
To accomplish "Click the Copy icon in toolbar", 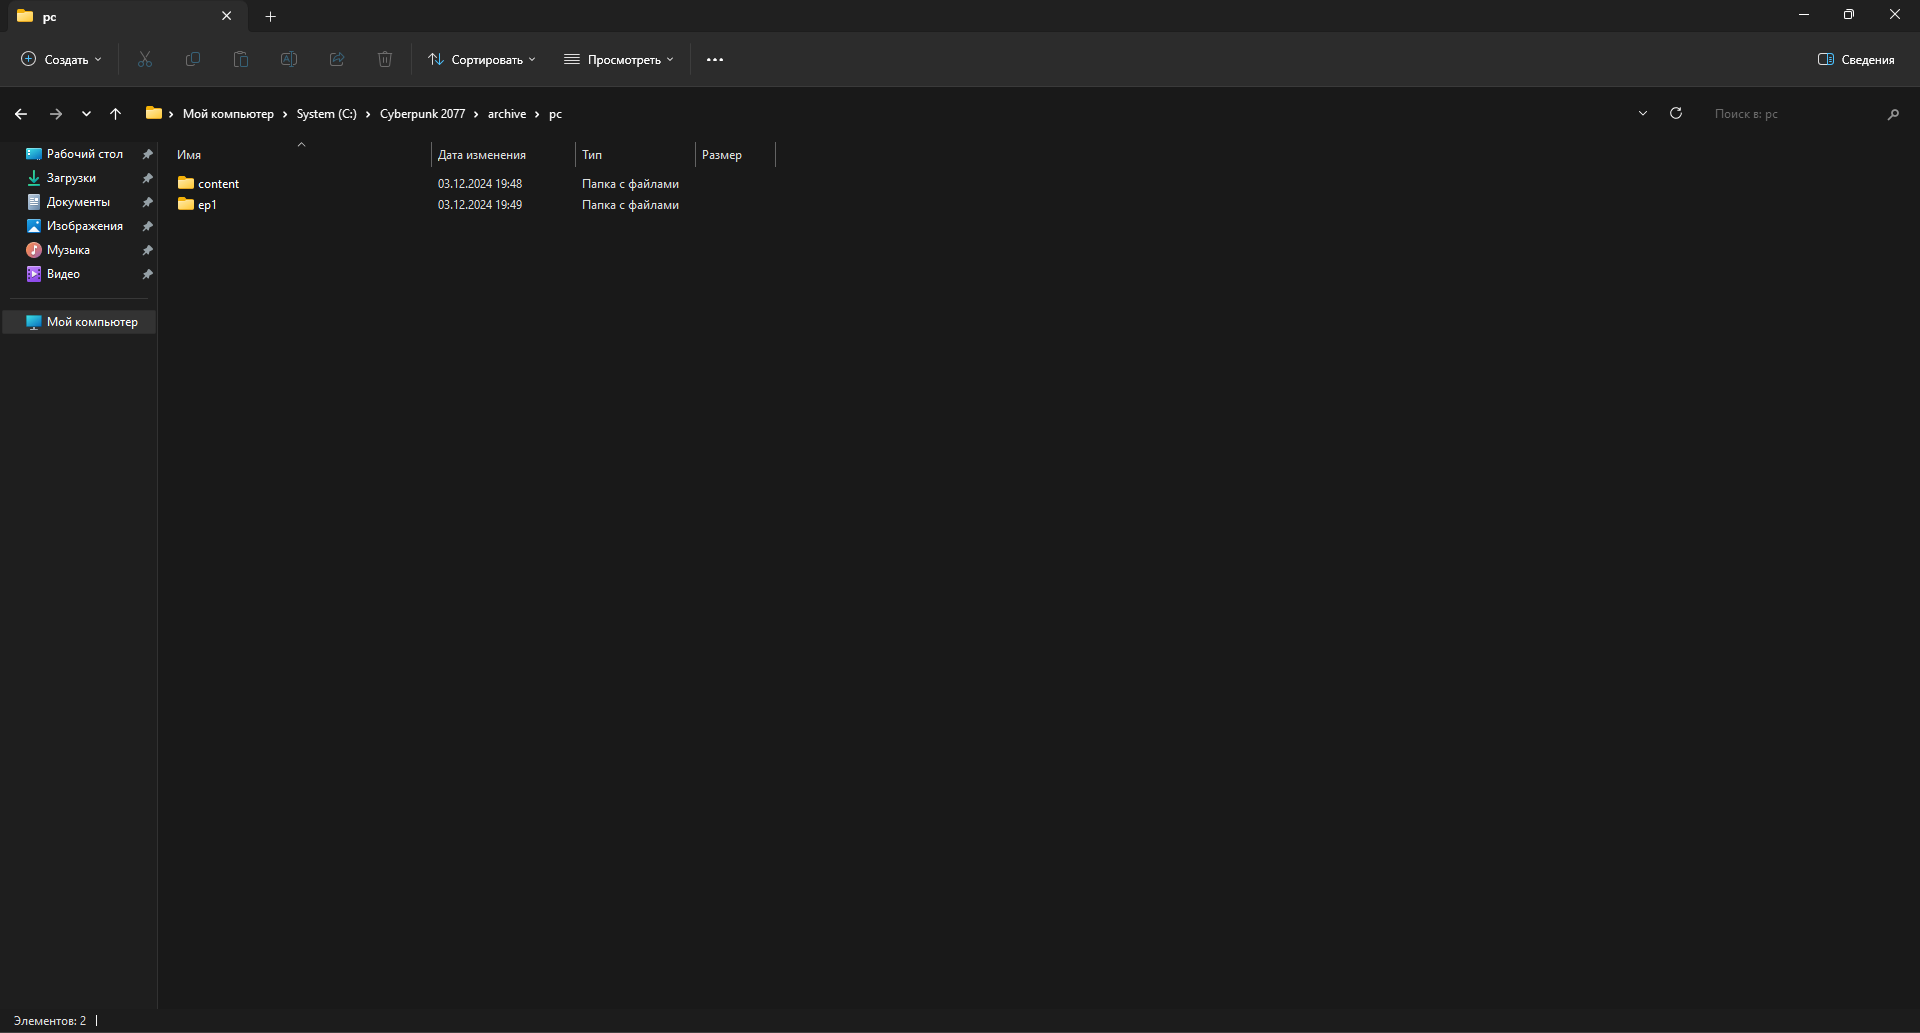I will (x=193, y=60).
